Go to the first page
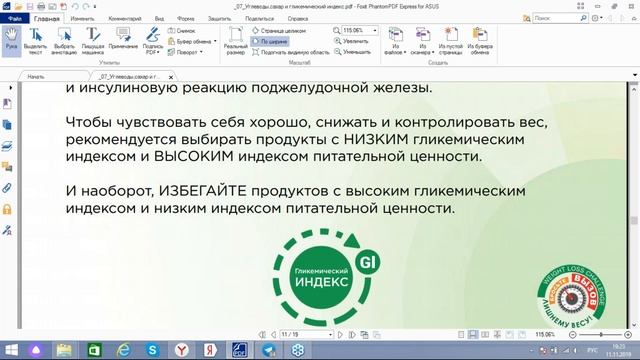This screenshot has height=360, width=640. [262, 335]
